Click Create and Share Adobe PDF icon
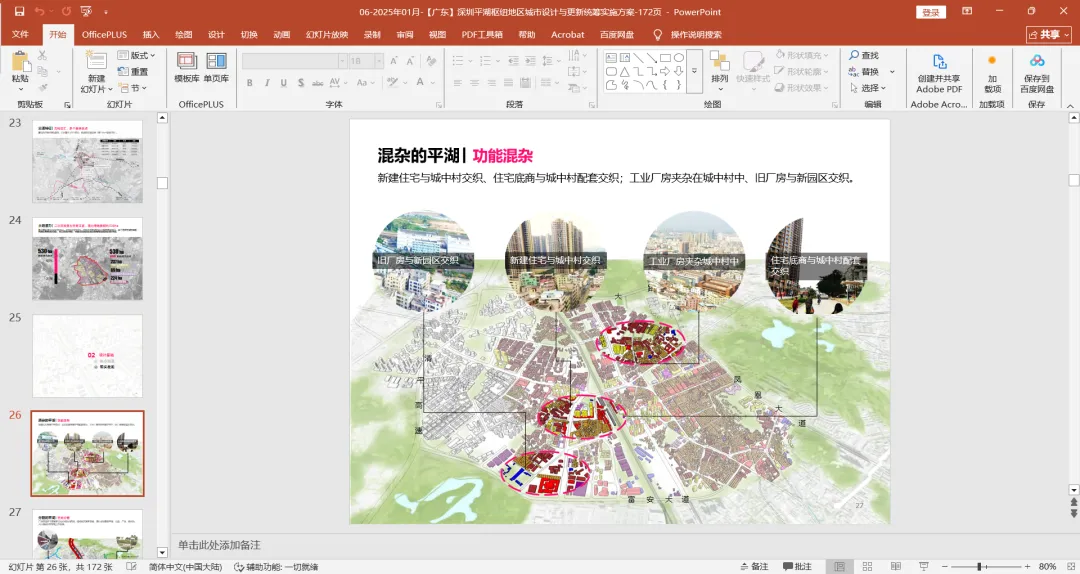 coord(939,63)
